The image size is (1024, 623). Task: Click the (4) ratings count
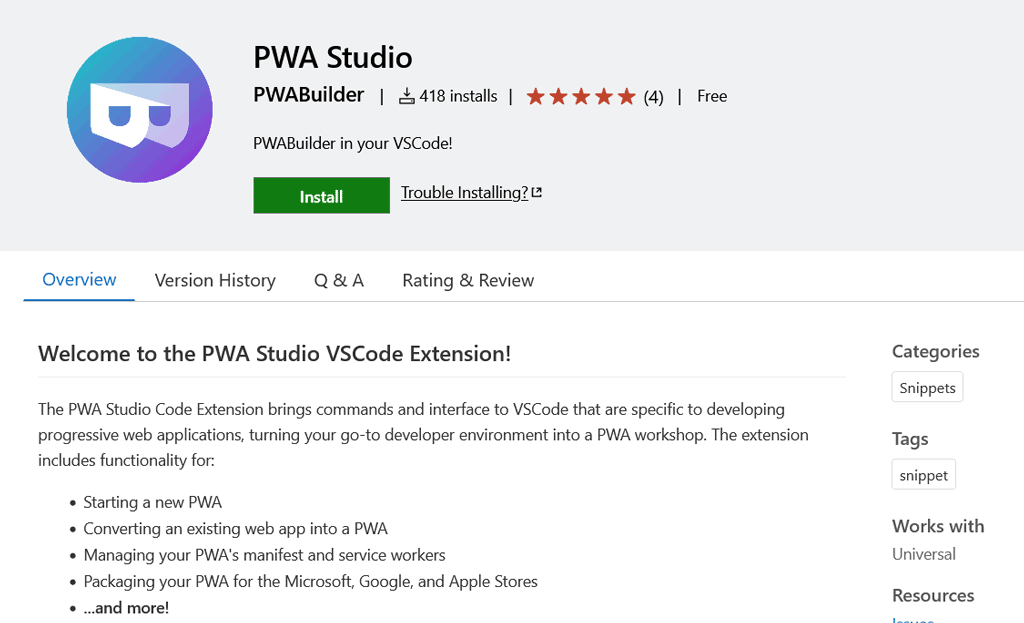653,96
